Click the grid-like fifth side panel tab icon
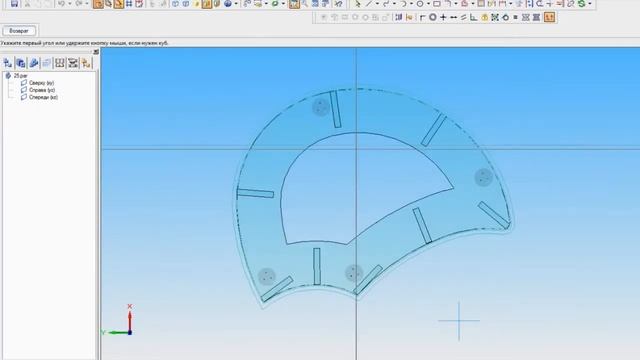The width and height of the screenshot is (640, 360). coord(60,63)
